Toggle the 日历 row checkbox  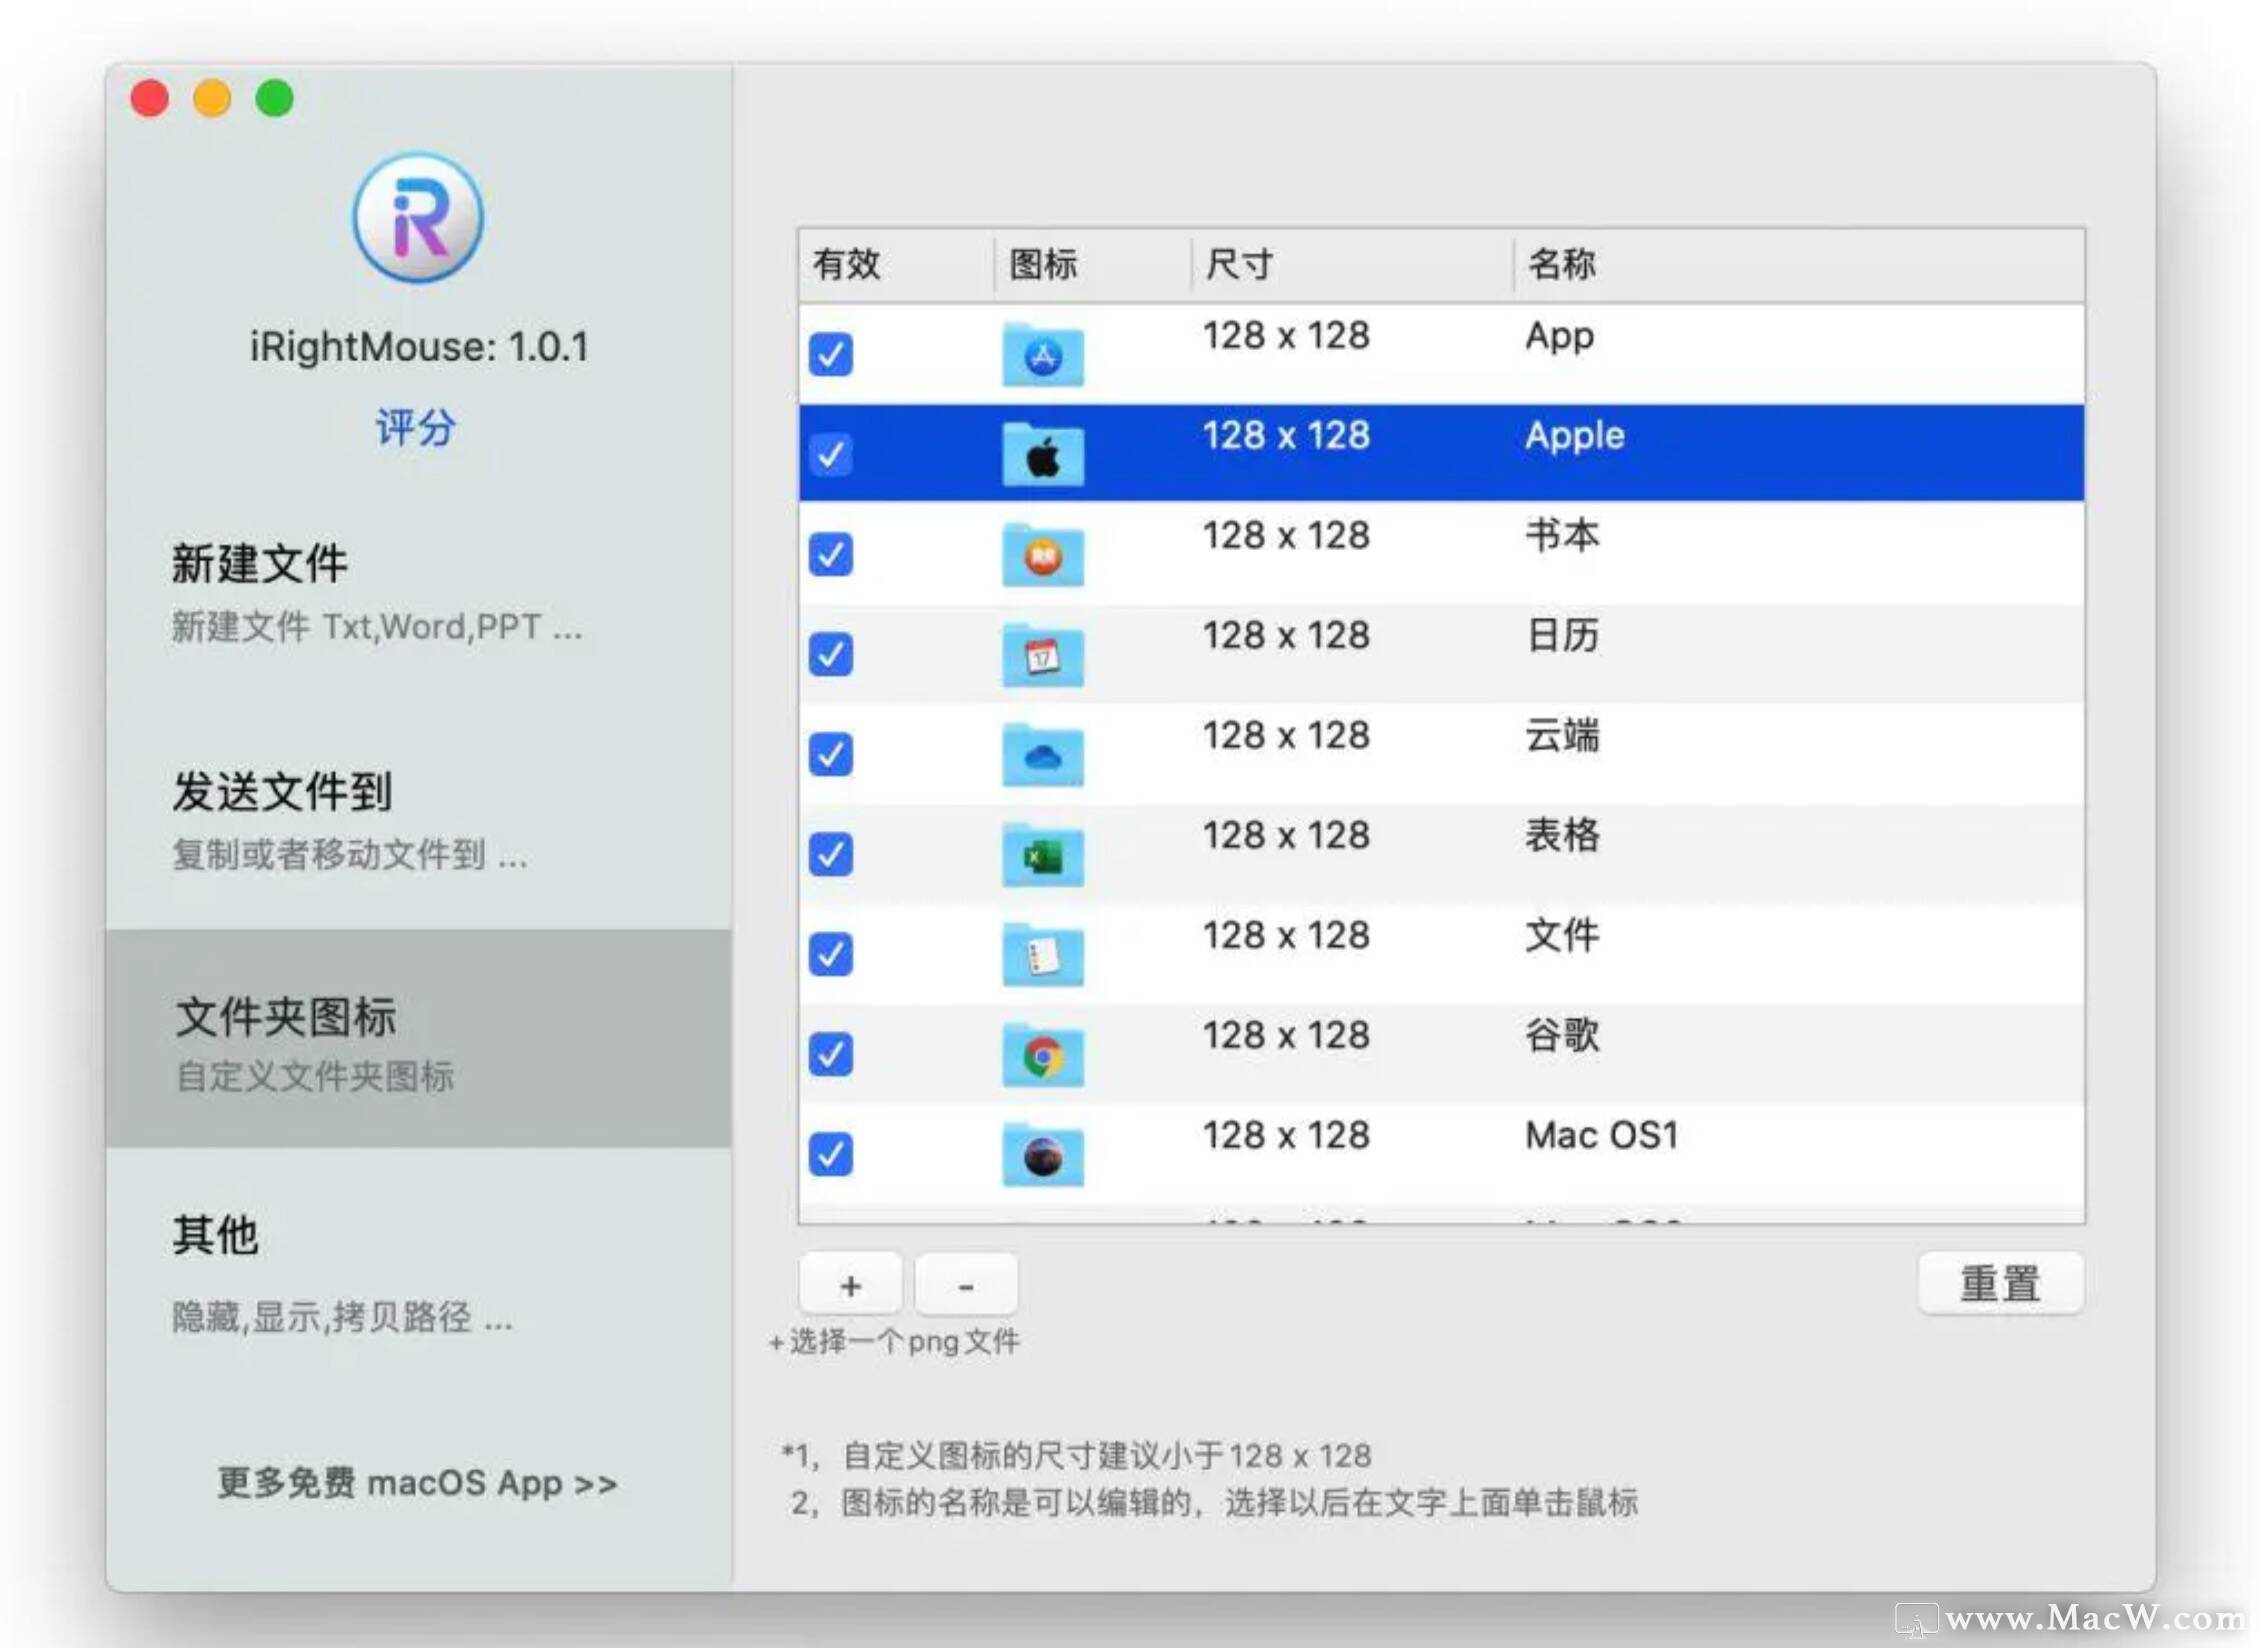click(x=831, y=655)
